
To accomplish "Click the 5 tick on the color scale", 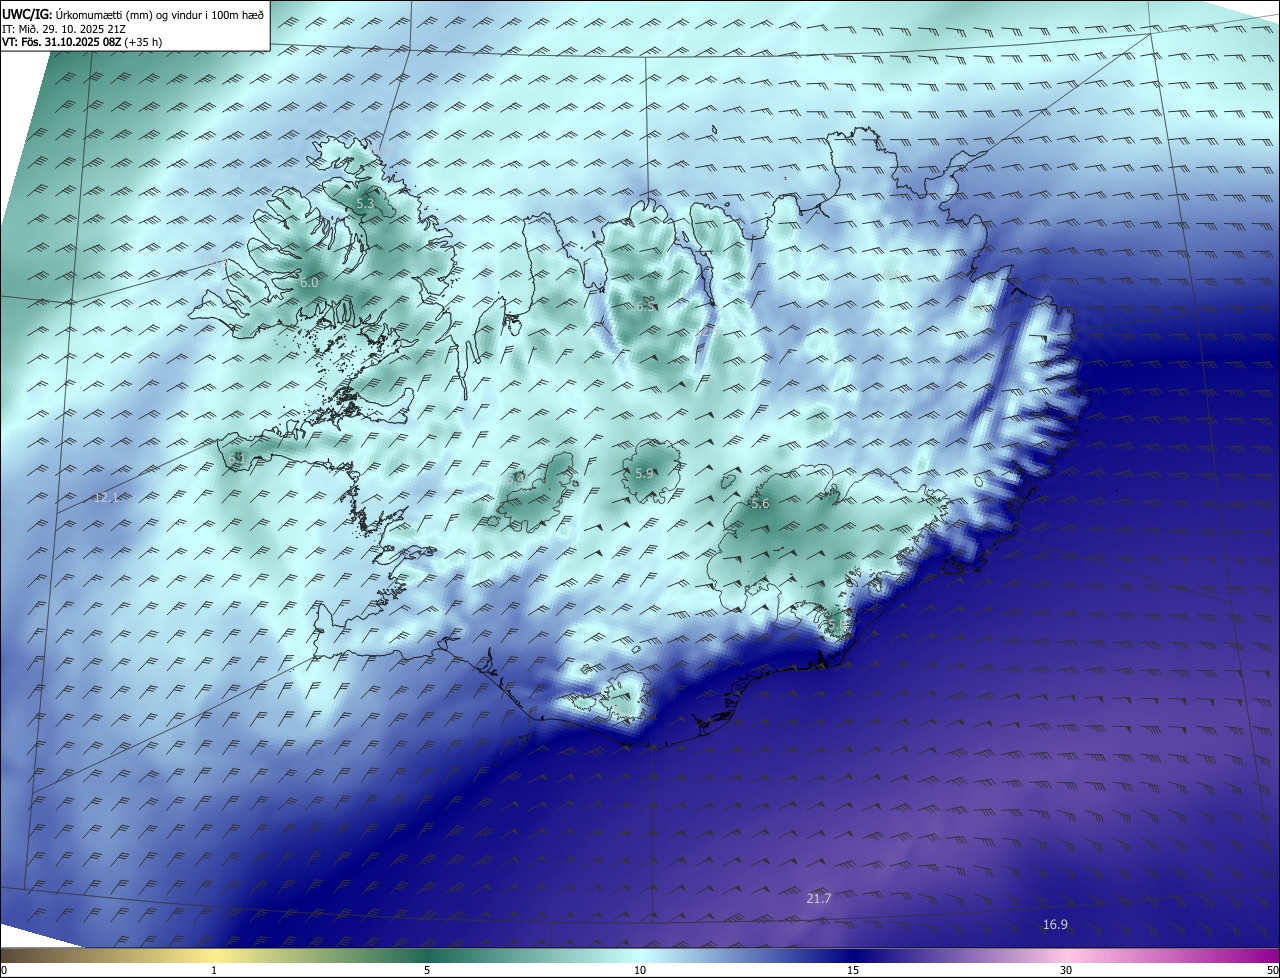I will coord(427,970).
